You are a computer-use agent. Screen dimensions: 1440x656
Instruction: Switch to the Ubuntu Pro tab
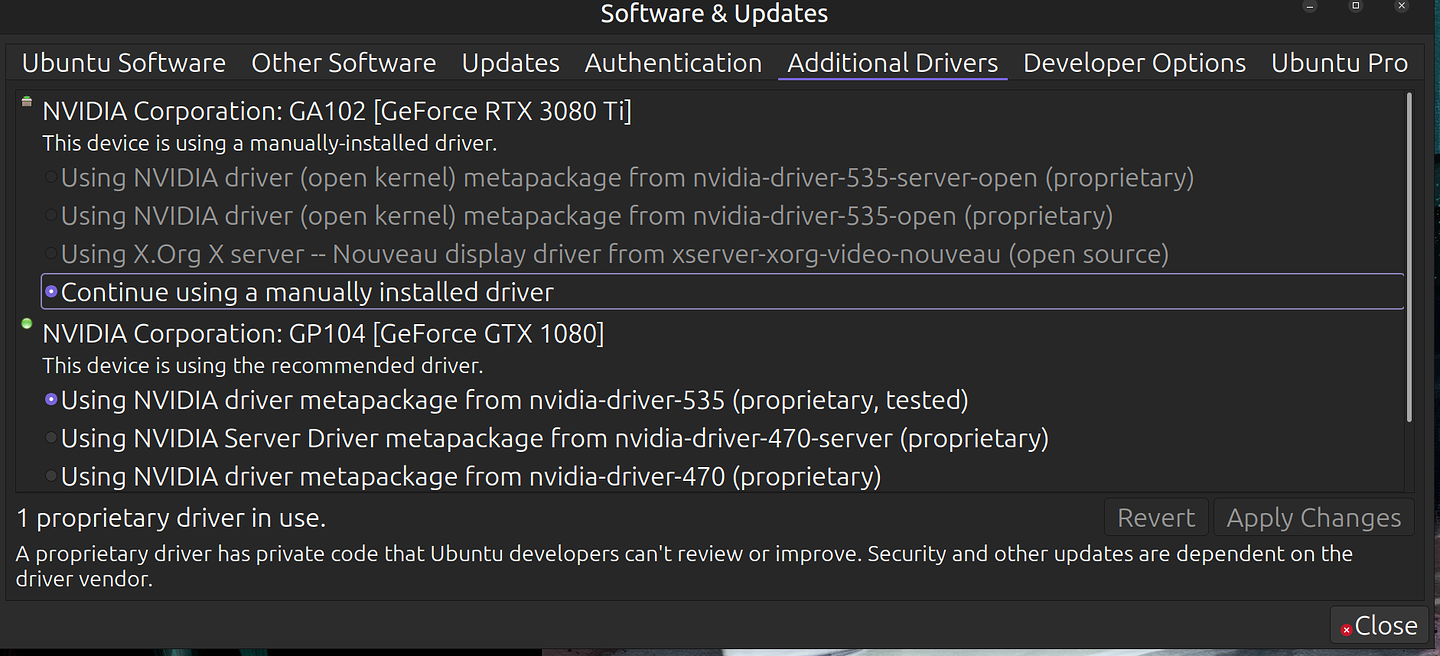(x=1340, y=62)
